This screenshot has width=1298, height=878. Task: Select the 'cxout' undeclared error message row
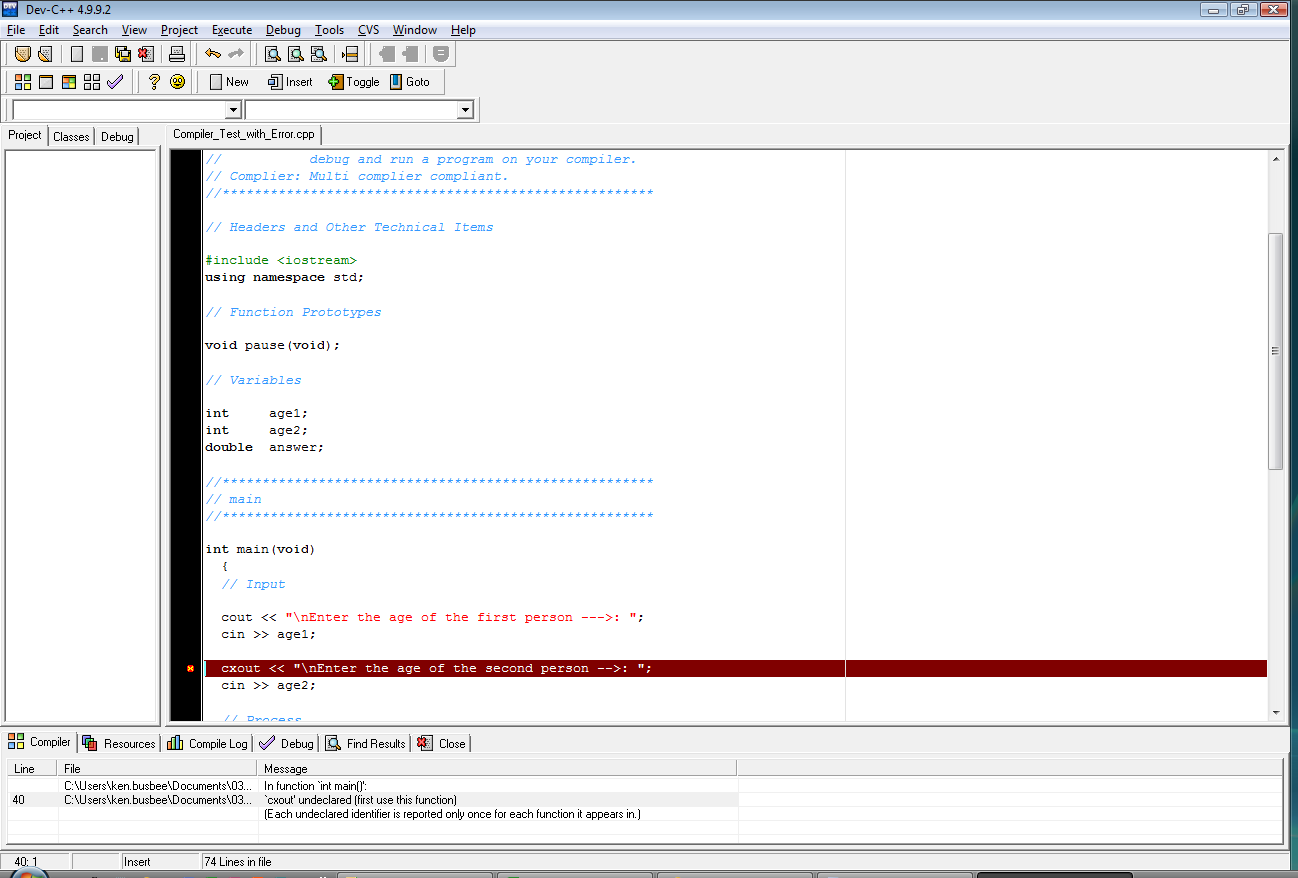[x=360, y=800]
